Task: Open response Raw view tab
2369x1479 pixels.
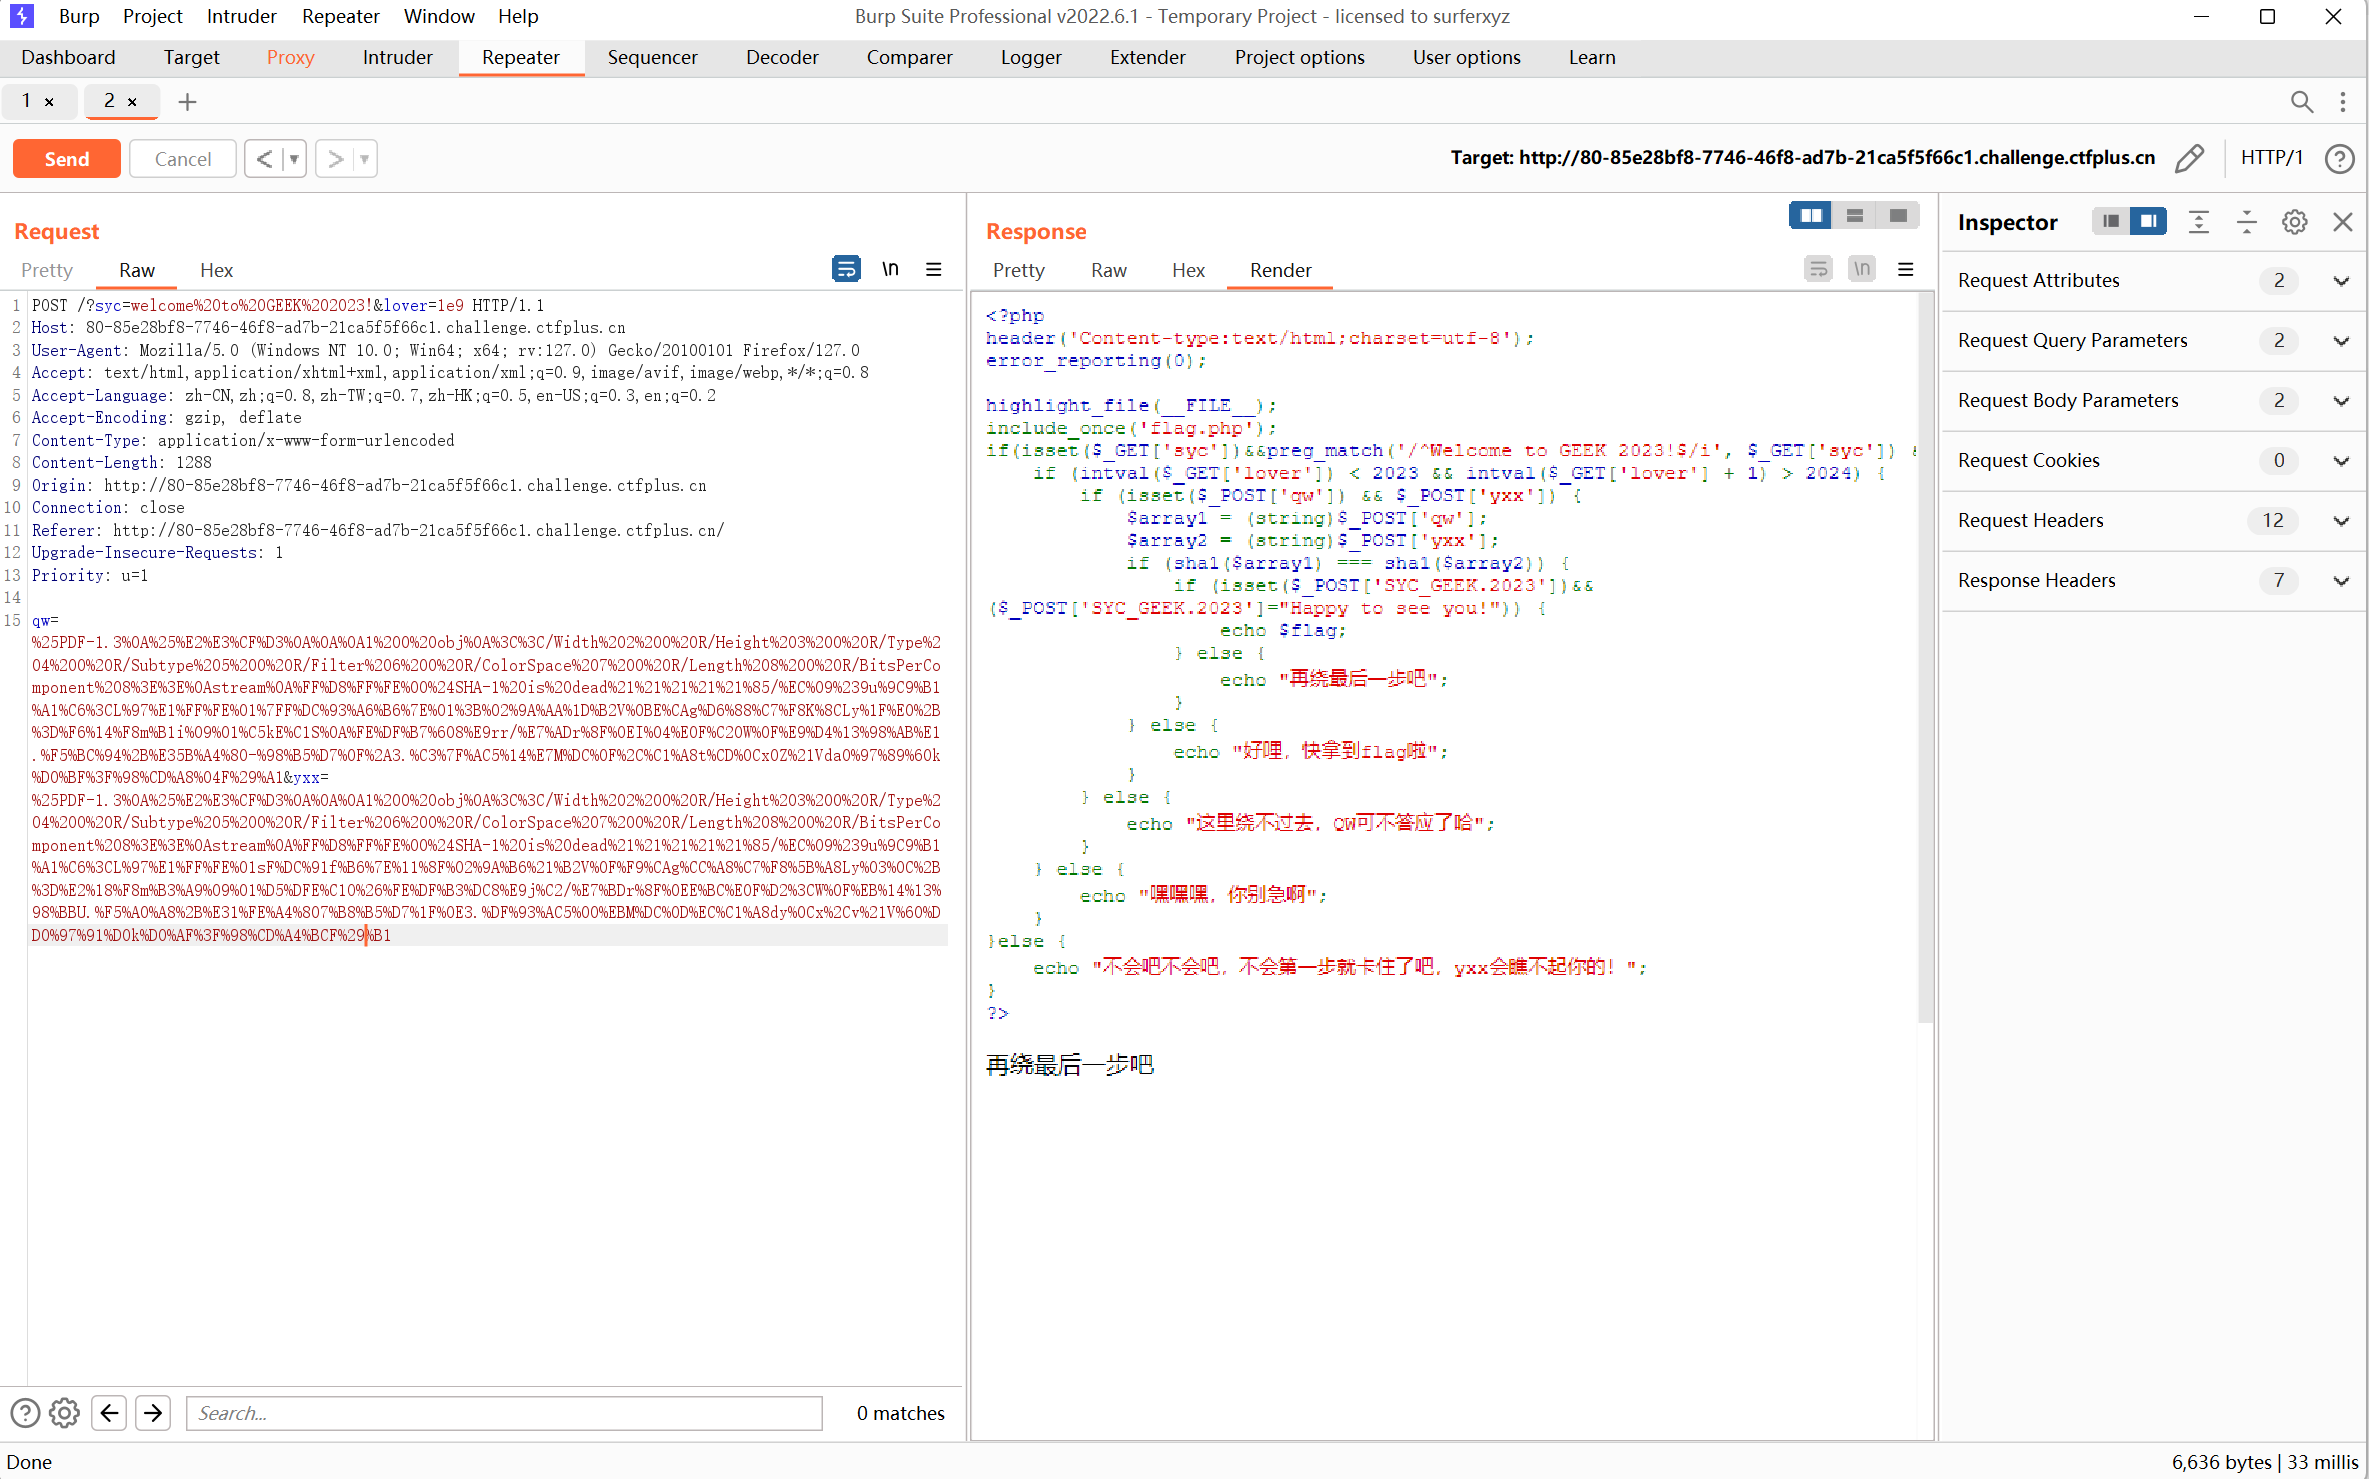Action: pyautogui.click(x=1108, y=270)
